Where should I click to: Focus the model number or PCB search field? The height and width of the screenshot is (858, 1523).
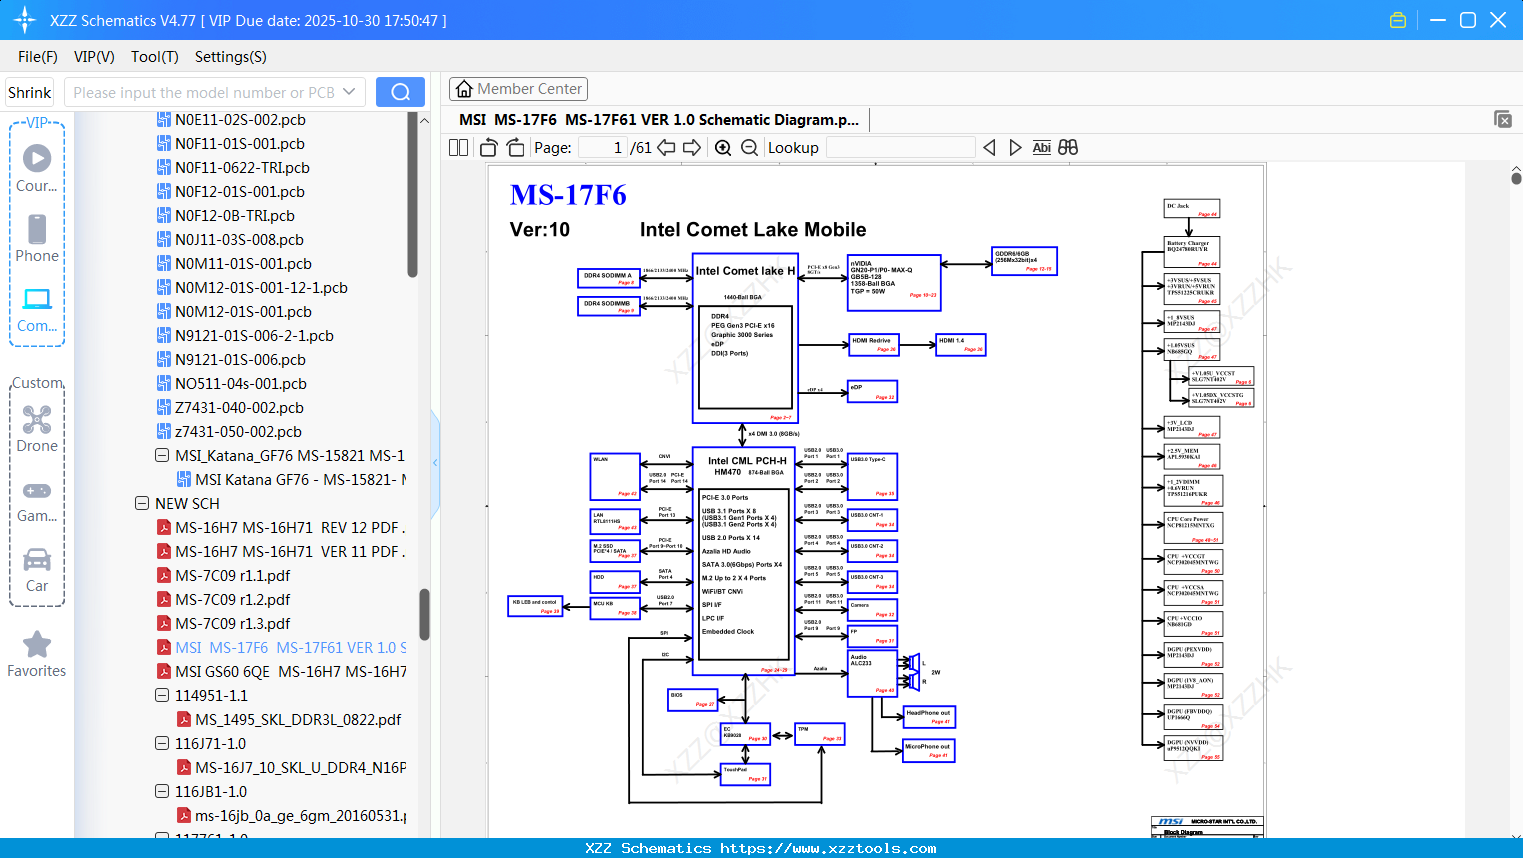point(205,92)
